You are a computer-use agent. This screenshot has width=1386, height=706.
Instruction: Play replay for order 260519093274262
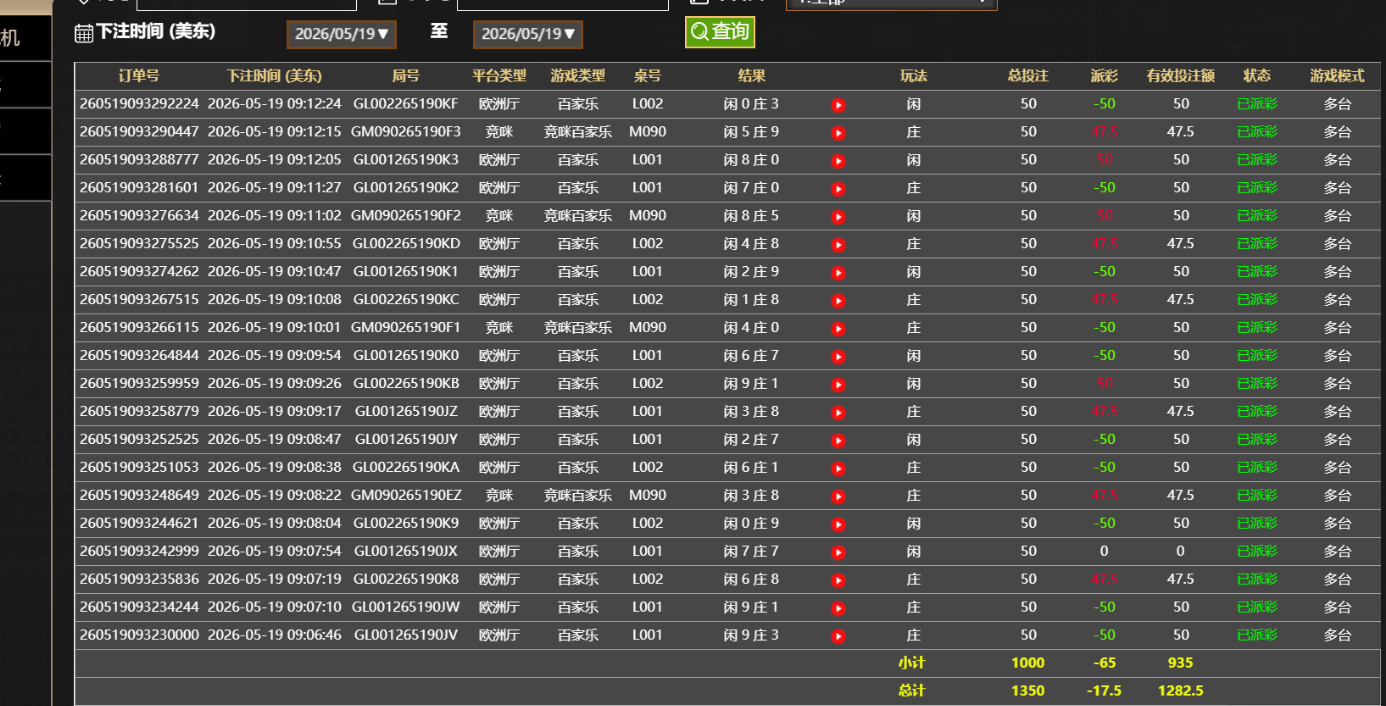(838, 273)
